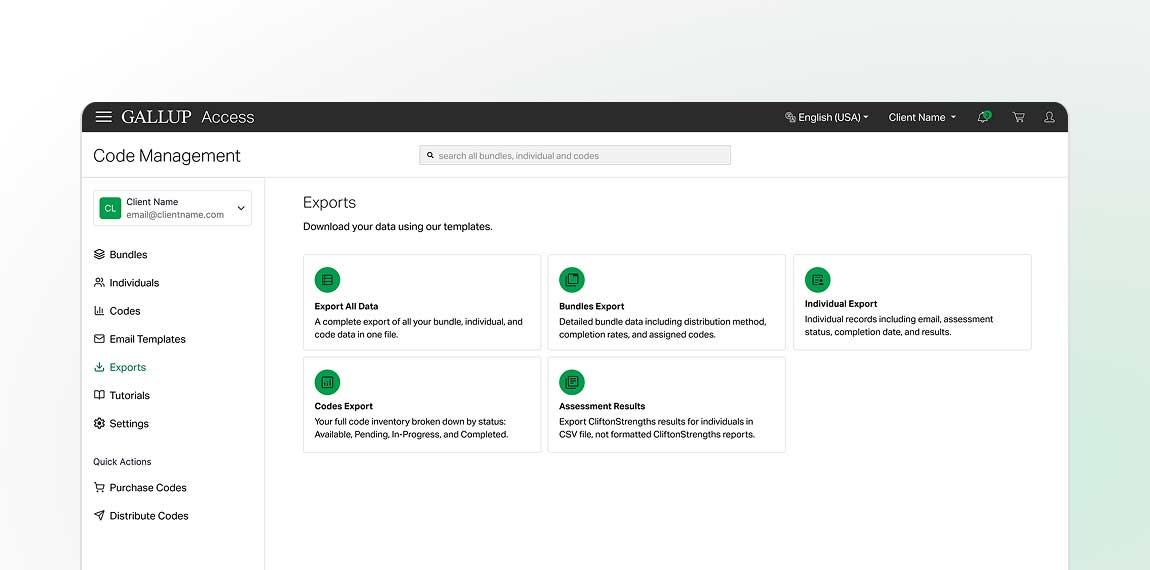Click the search magnifier icon
Image resolution: width=1150 pixels, height=570 pixels.
point(431,156)
